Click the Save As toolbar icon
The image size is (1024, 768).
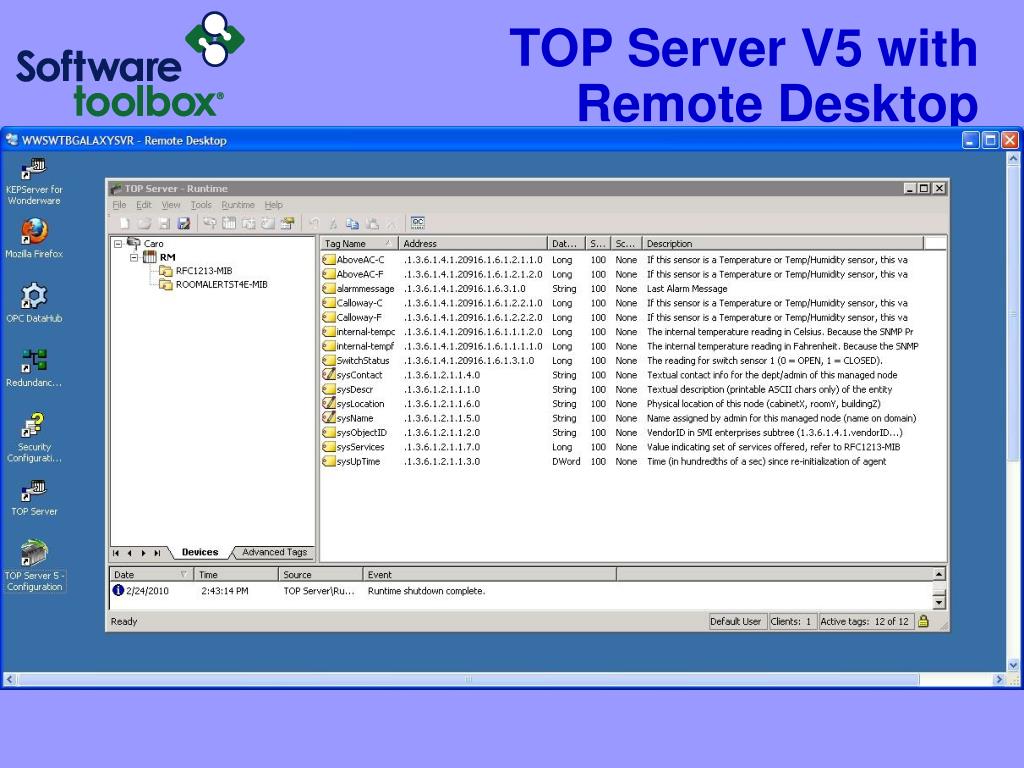click(x=184, y=223)
